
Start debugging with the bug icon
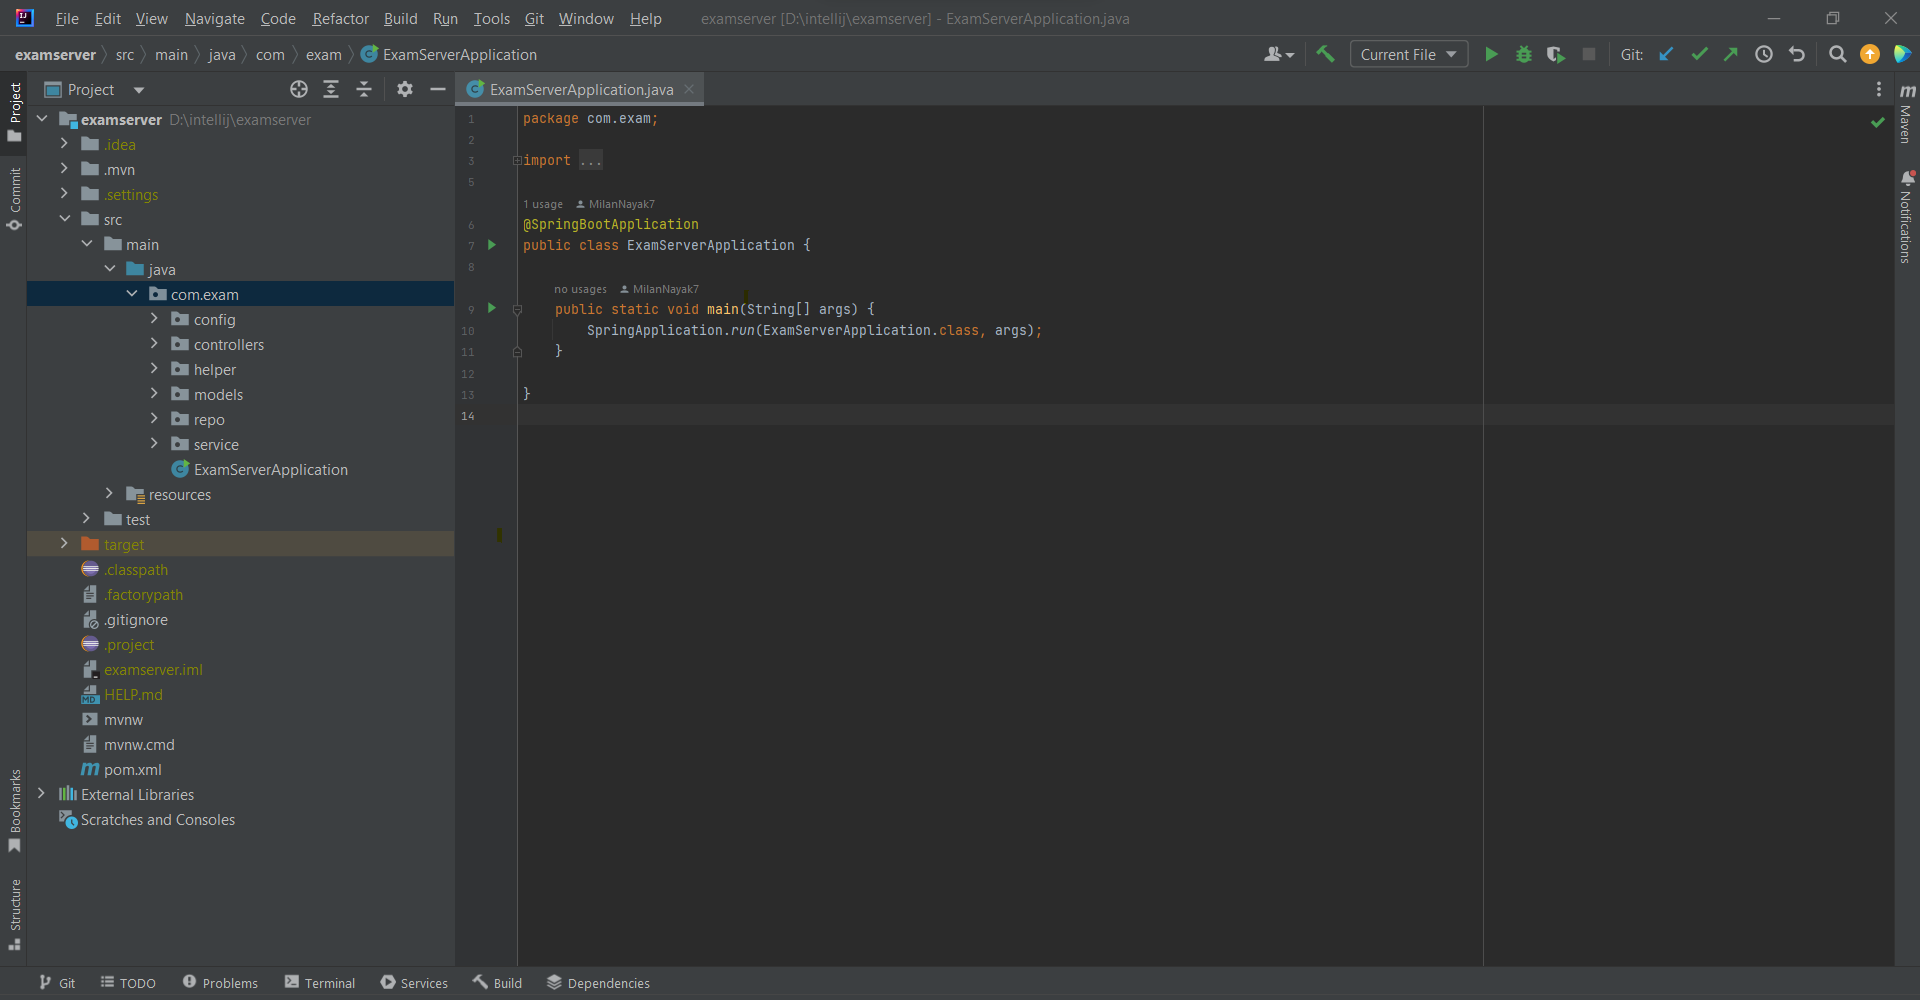point(1524,54)
